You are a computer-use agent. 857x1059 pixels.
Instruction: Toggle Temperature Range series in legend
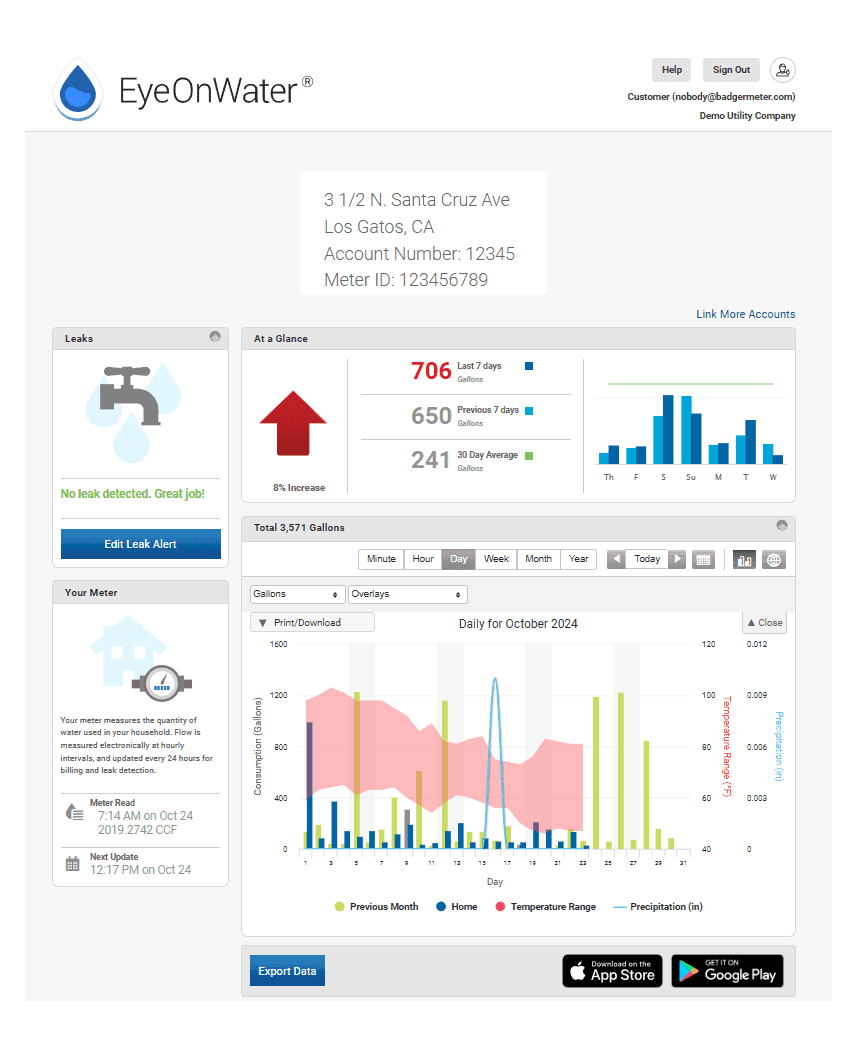coord(546,906)
